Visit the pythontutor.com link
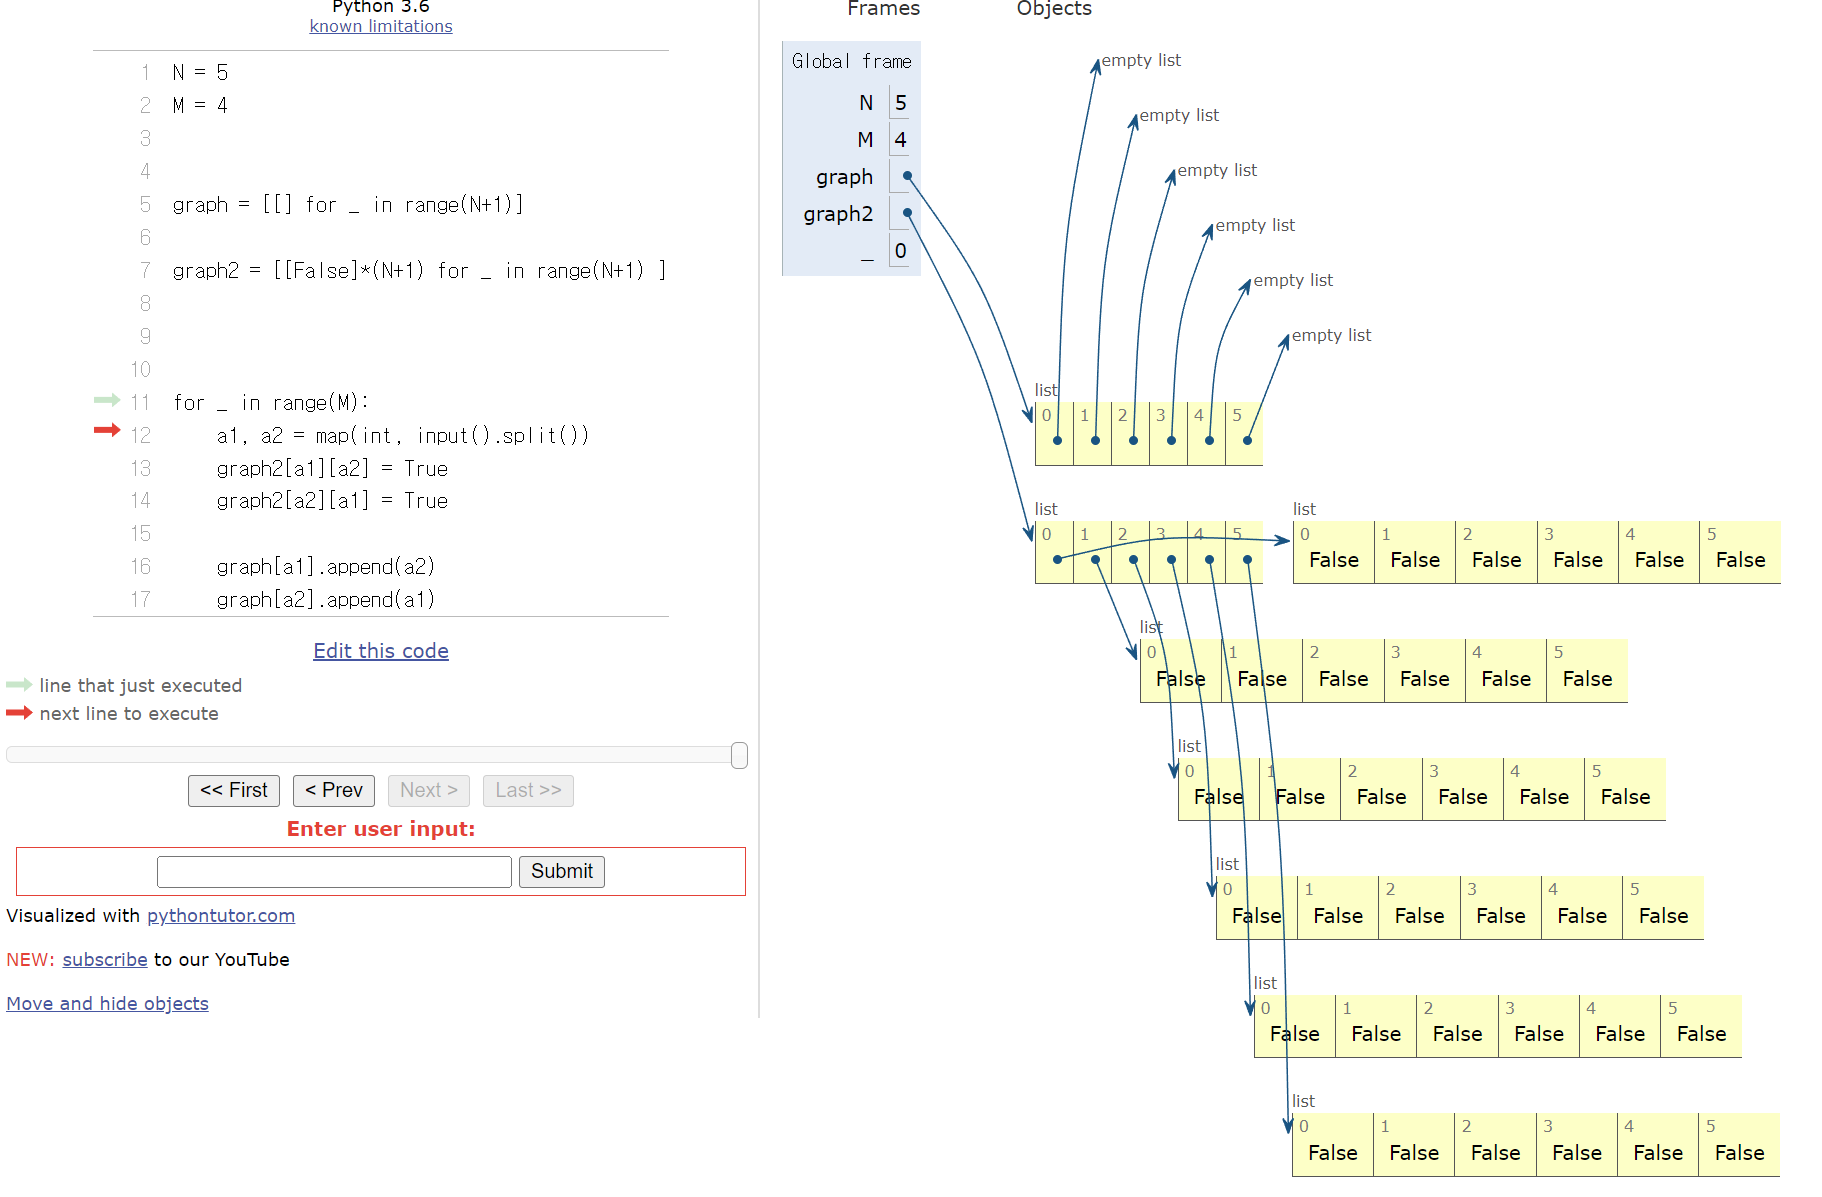The width and height of the screenshot is (1822, 1197). click(221, 916)
